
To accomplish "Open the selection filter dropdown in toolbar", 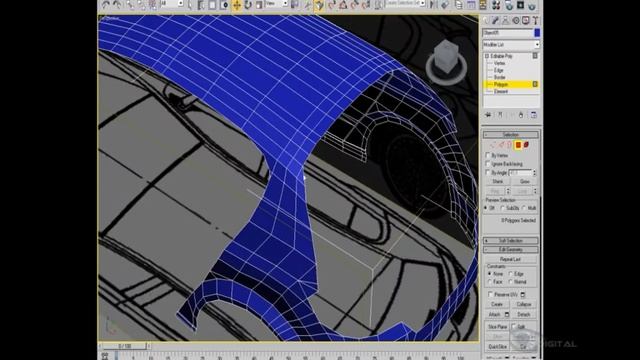I will [x=172, y=4].
